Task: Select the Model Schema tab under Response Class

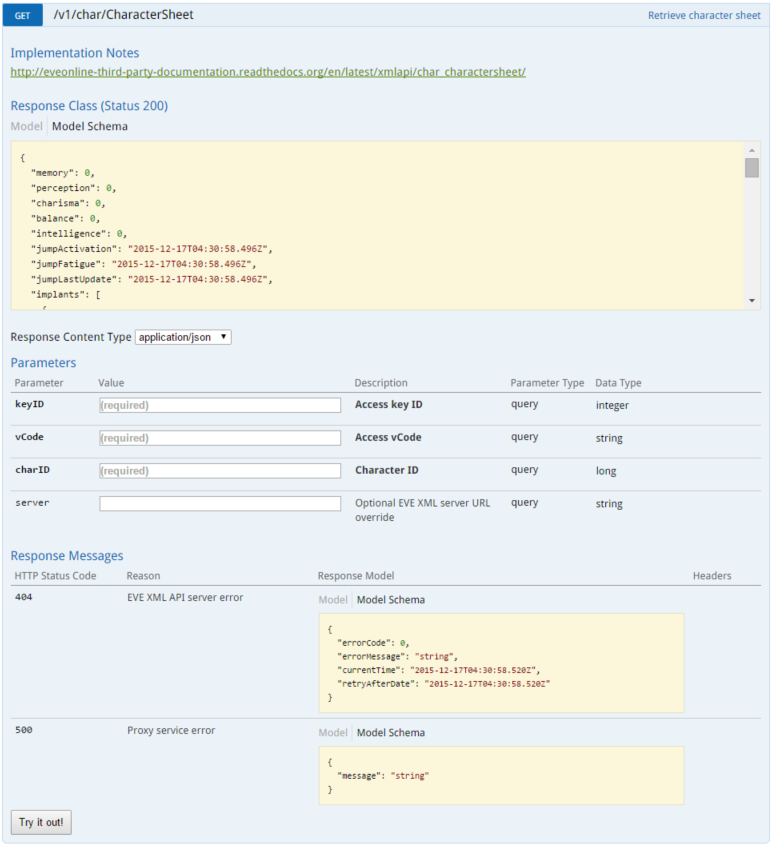Action: pyautogui.click(x=90, y=126)
